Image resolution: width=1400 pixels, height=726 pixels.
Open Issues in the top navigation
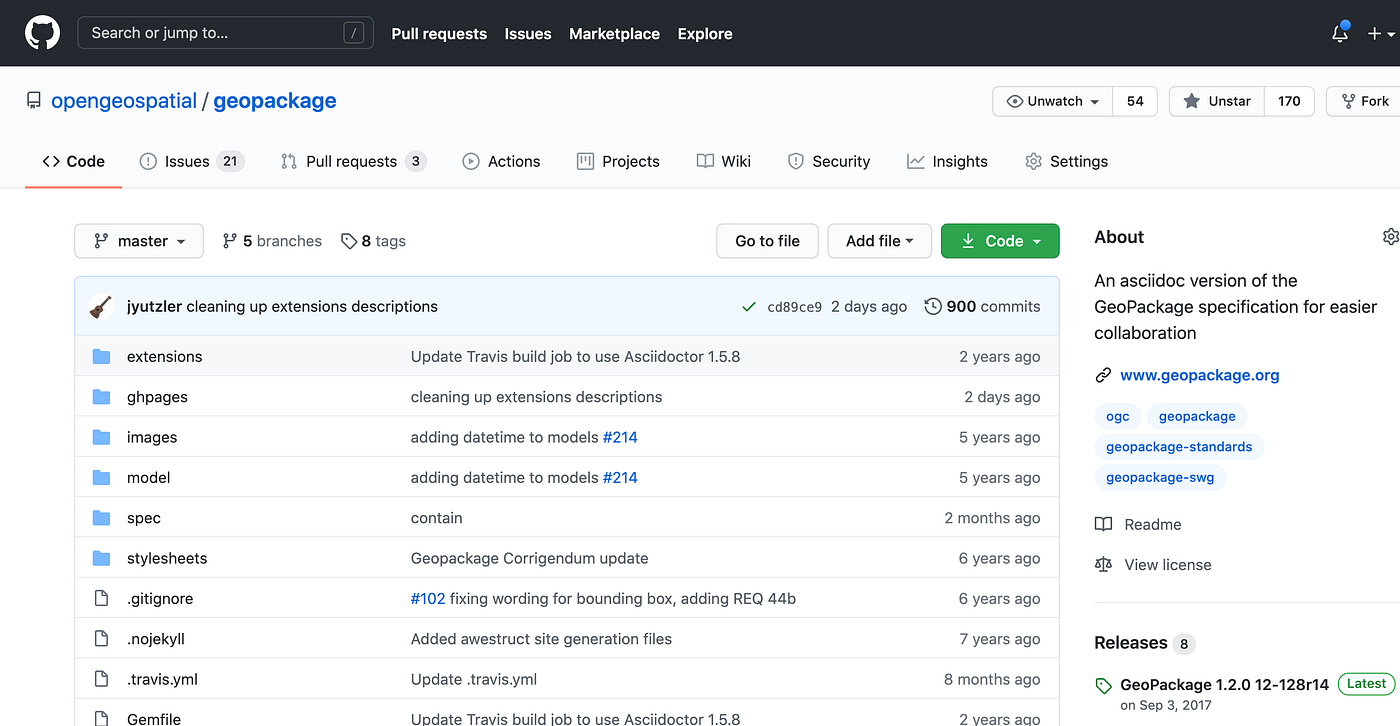pyautogui.click(x=528, y=33)
